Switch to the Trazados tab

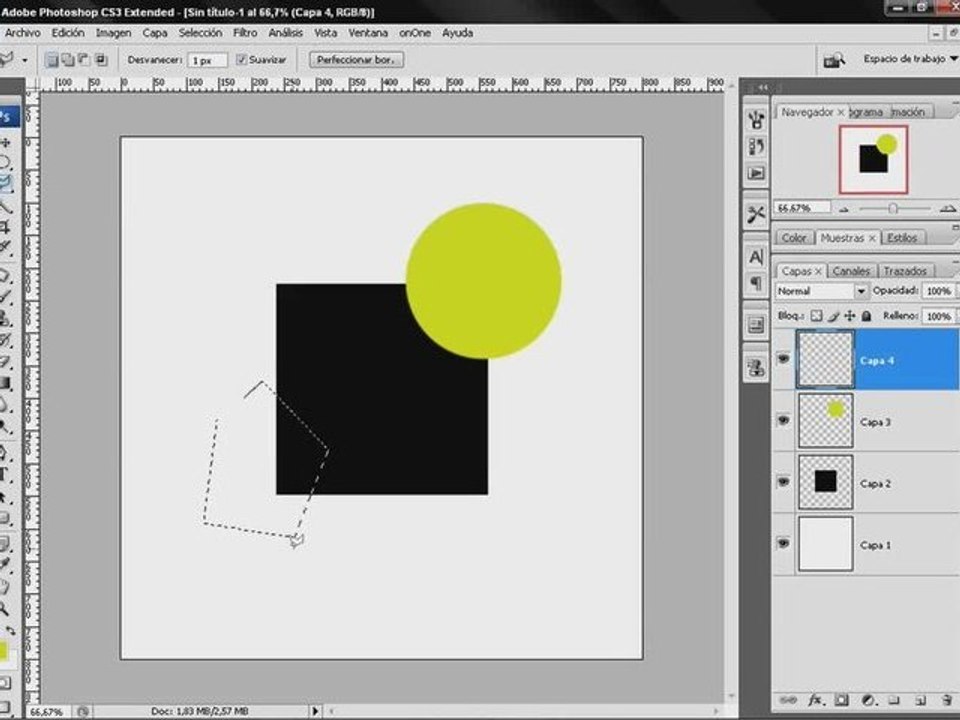click(x=905, y=271)
